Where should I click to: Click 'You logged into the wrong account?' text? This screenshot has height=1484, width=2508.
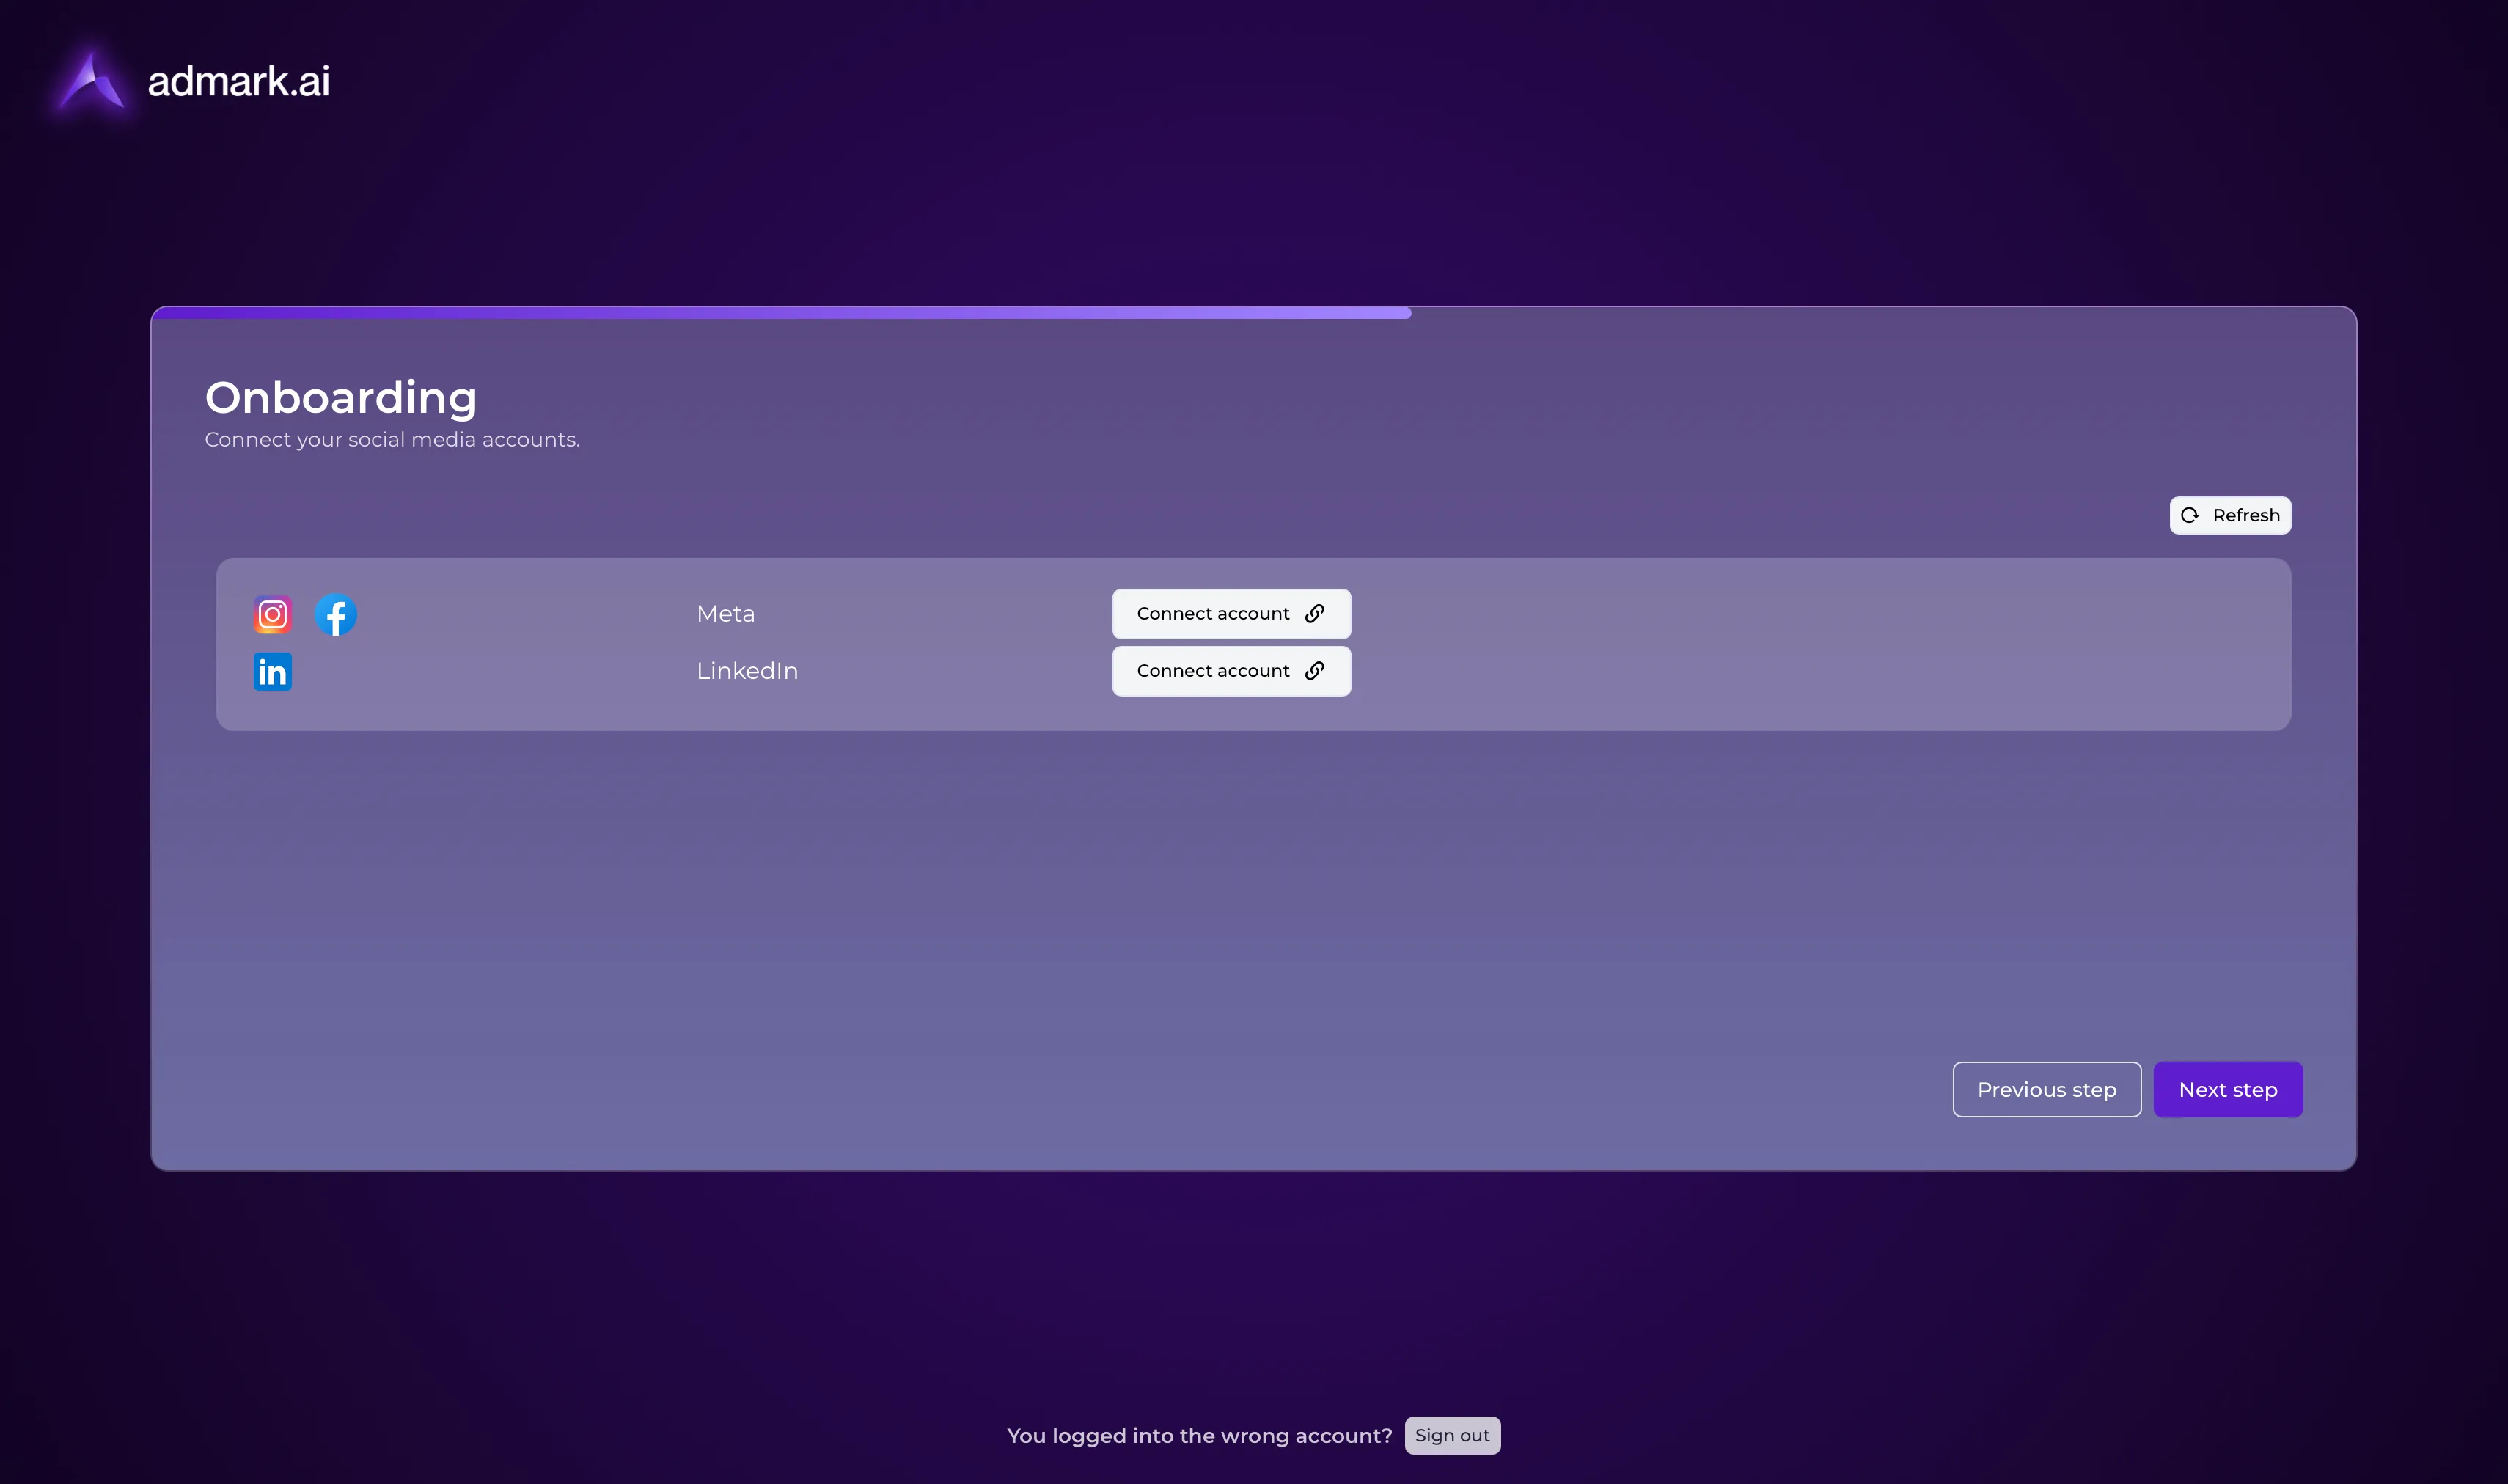[x=1199, y=1436]
